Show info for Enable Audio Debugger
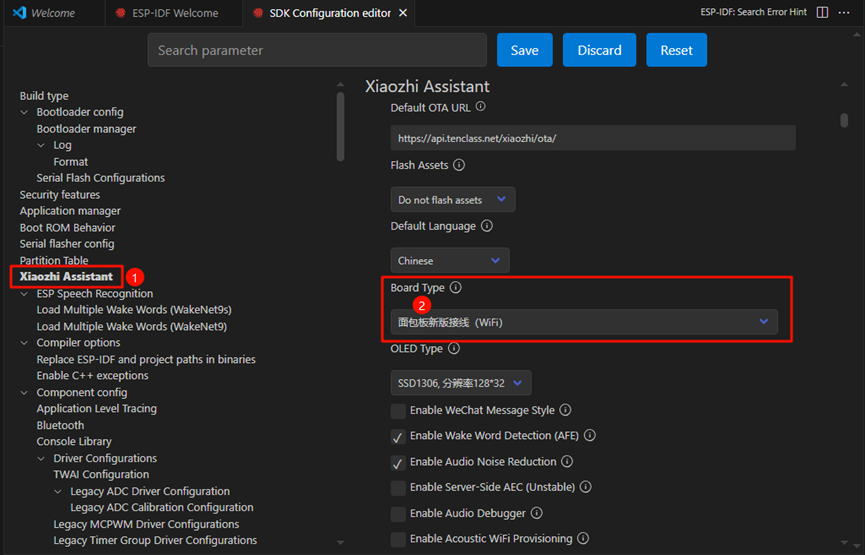Image resolution: width=865 pixels, height=555 pixels. click(536, 513)
